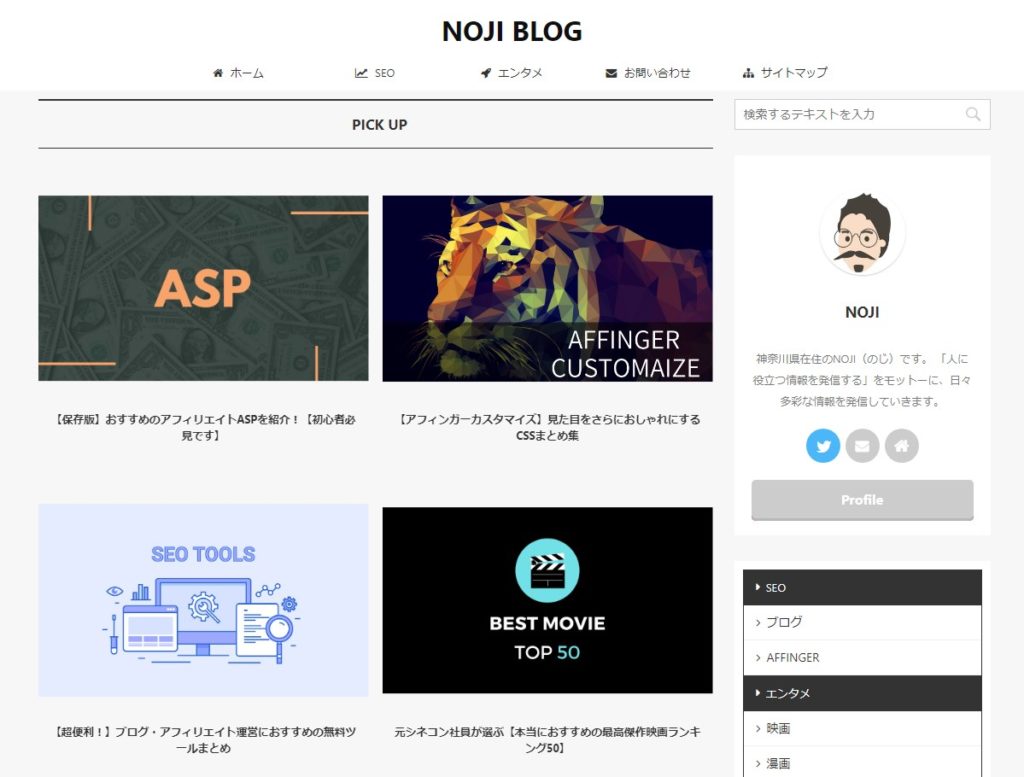Screen dimensions: 1024x777
Task: Click NOJI avatar profile picture
Action: click(x=862, y=234)
